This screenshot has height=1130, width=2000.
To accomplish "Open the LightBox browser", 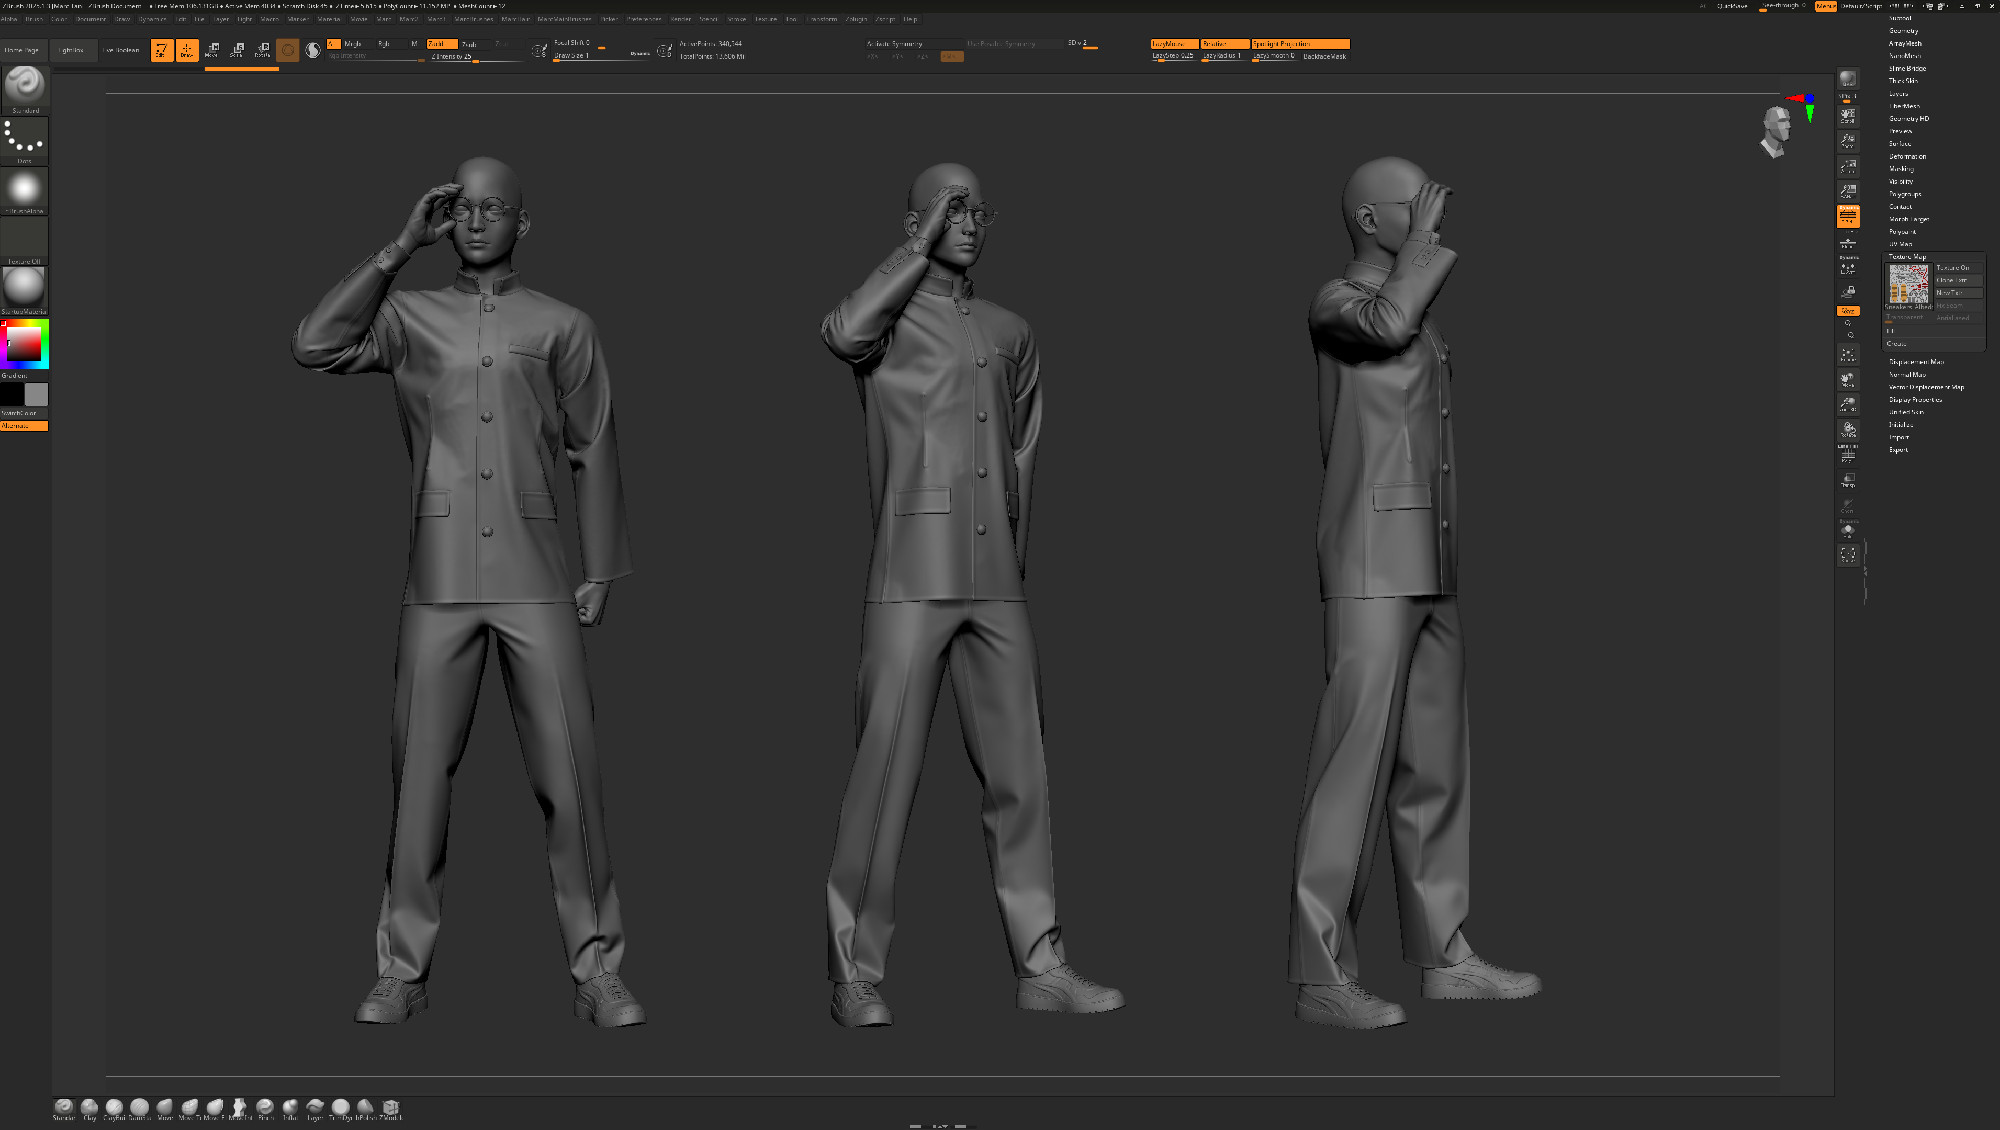I will pos(72,50).
